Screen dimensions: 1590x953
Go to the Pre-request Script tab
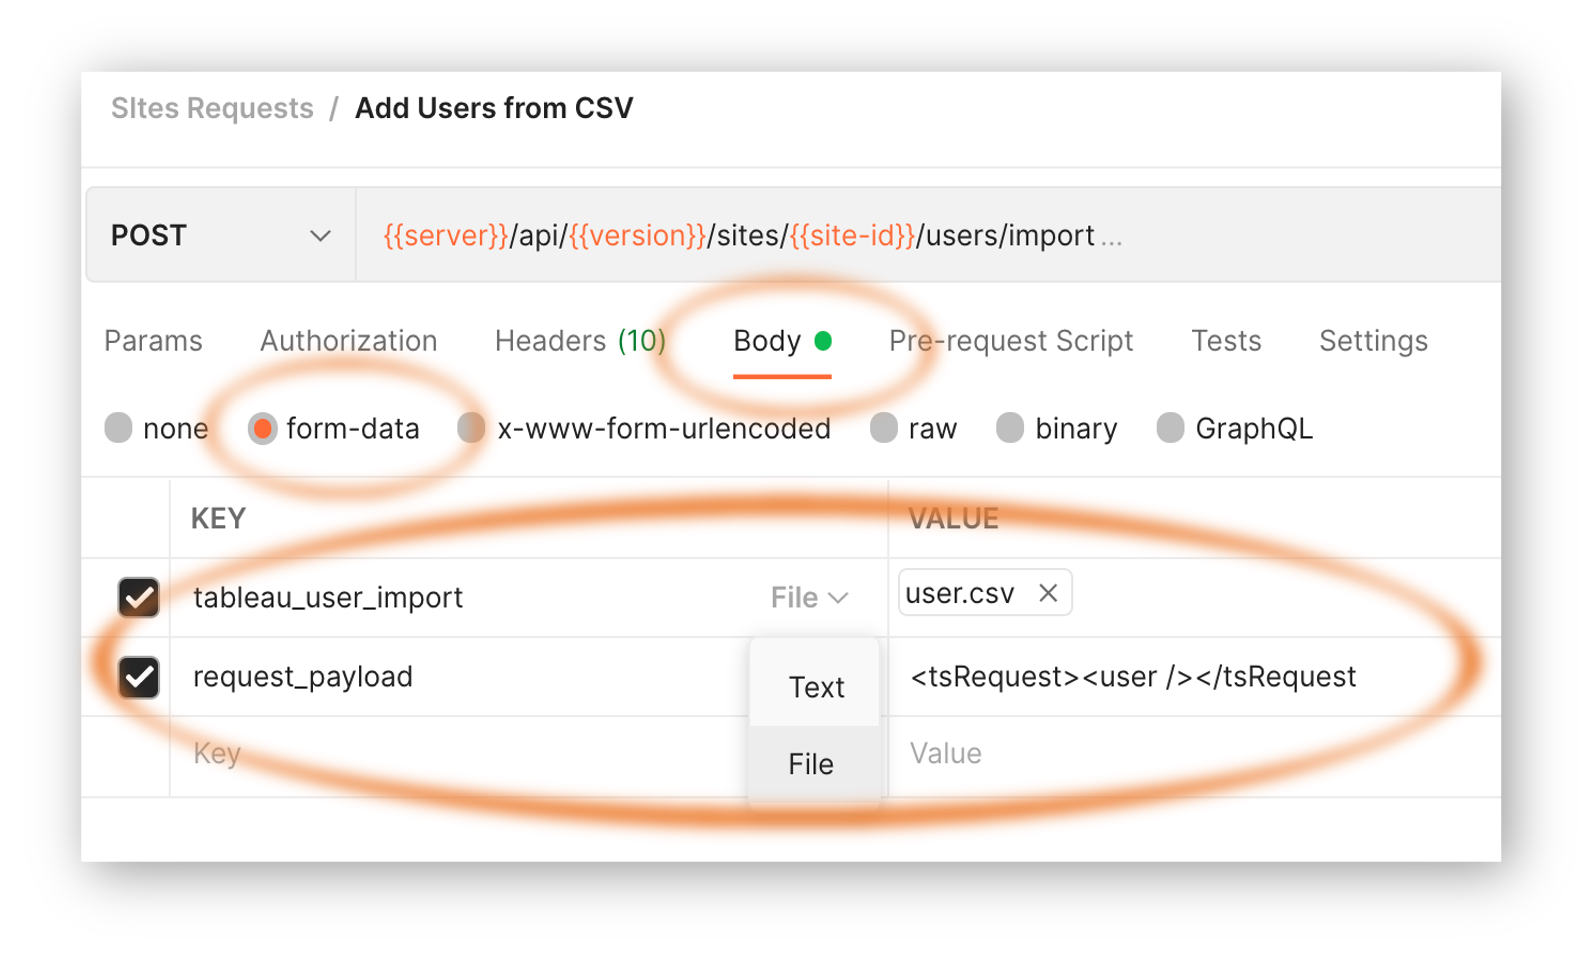1010,340
